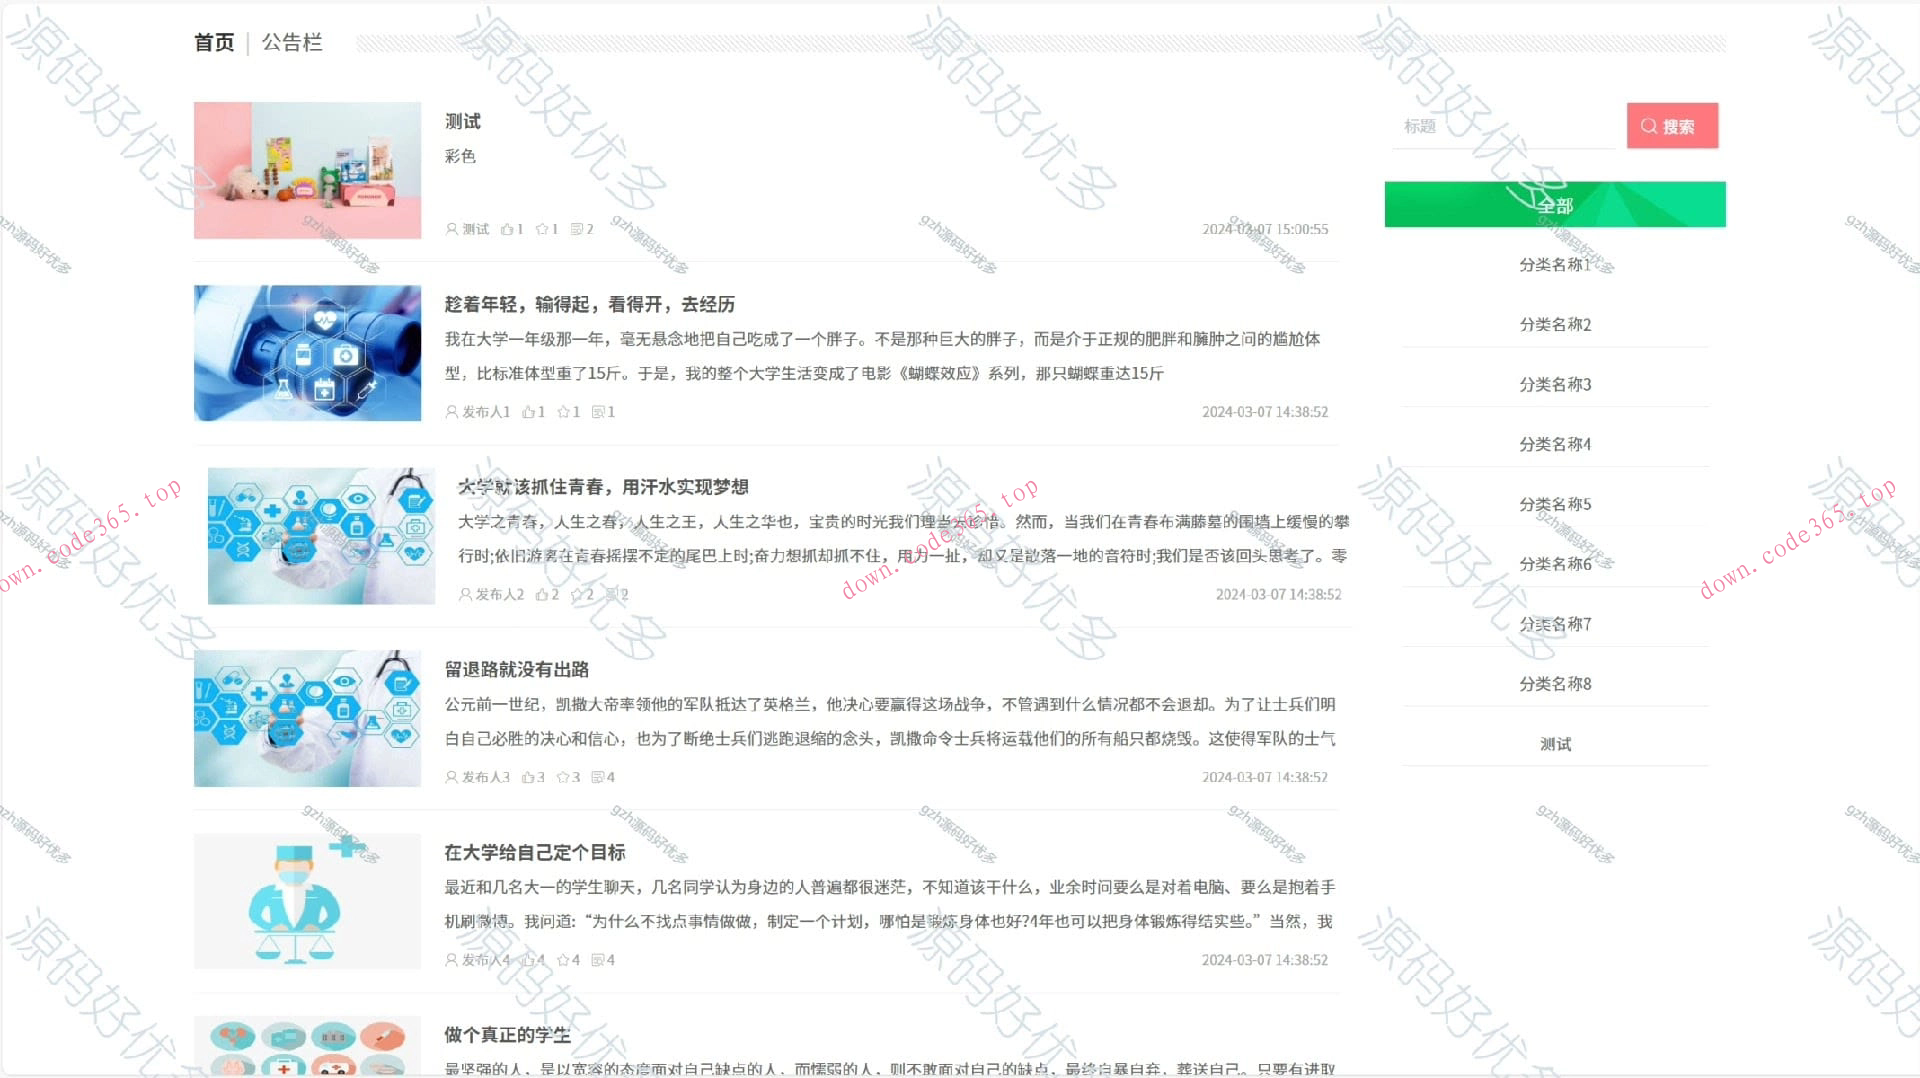Click the pink thumbnail of the 测试 article
1920x1078 pixels.
307,170
